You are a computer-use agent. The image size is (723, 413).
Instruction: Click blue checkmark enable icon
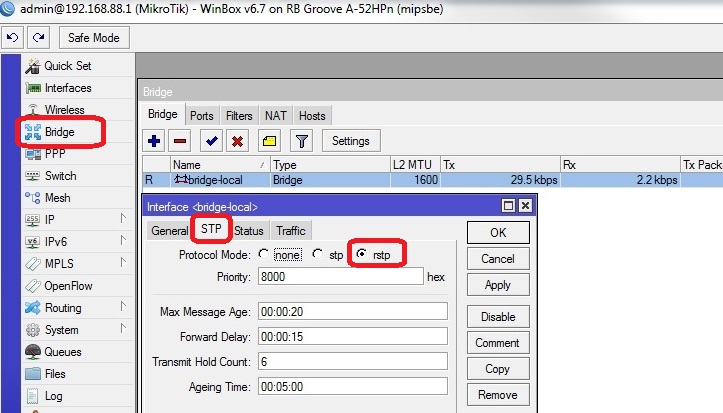coord(212,141)
